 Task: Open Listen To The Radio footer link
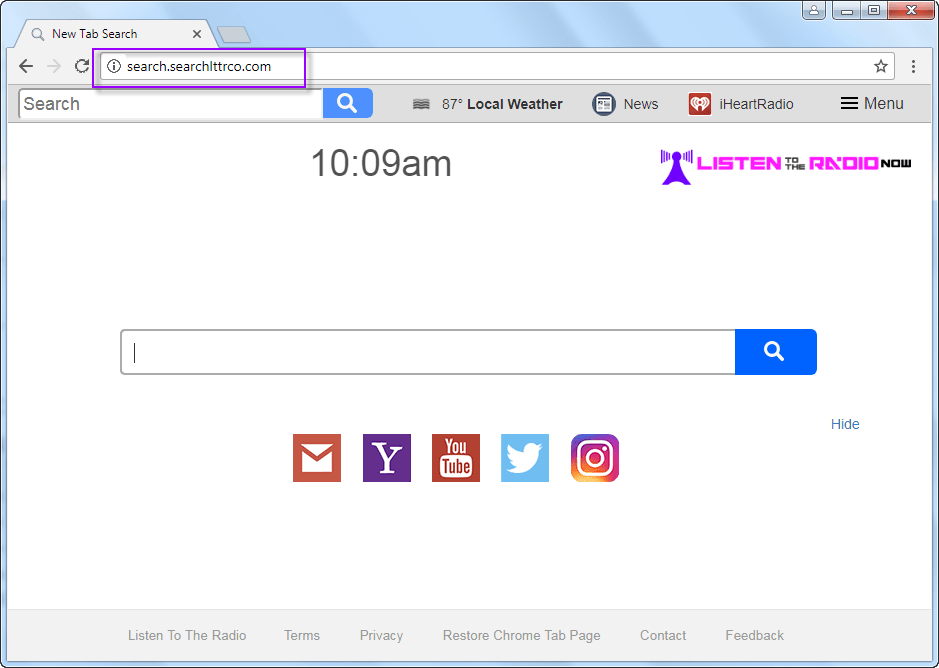tap(187, 636)
